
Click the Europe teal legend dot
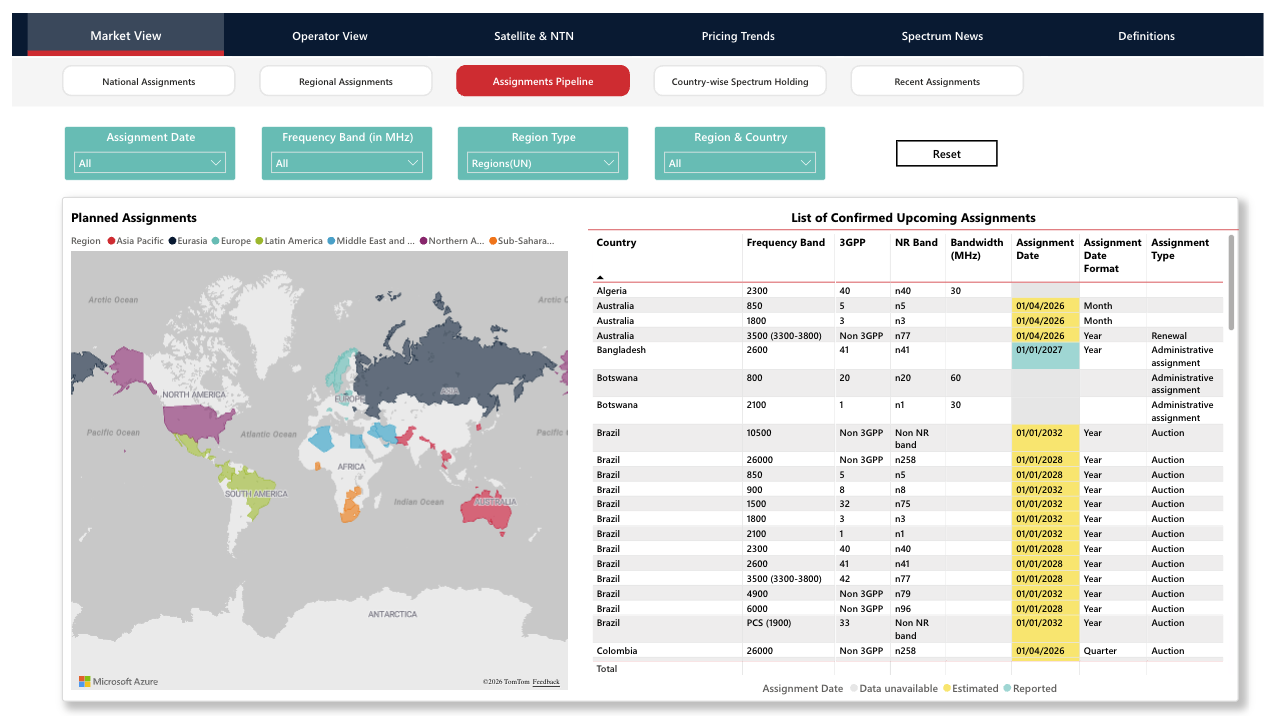215,241
